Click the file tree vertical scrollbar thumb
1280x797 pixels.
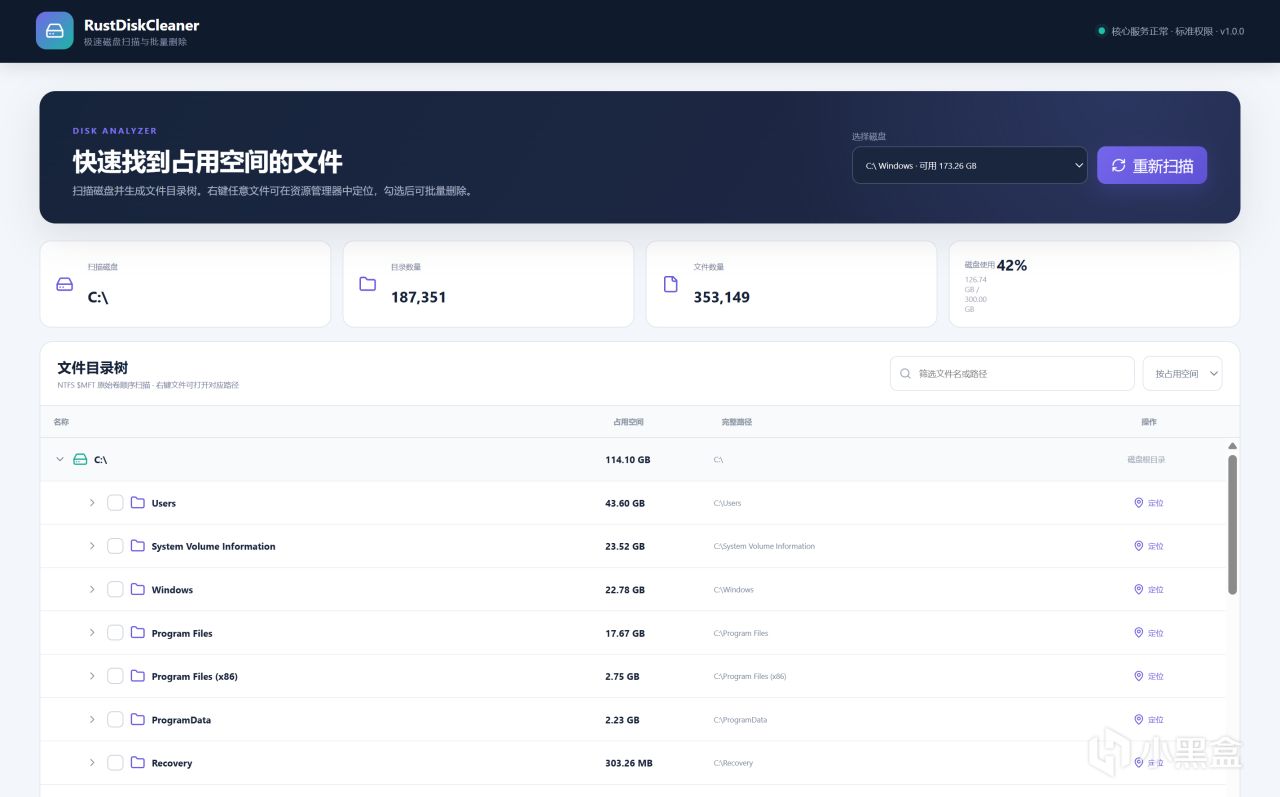pos(1232,525)
